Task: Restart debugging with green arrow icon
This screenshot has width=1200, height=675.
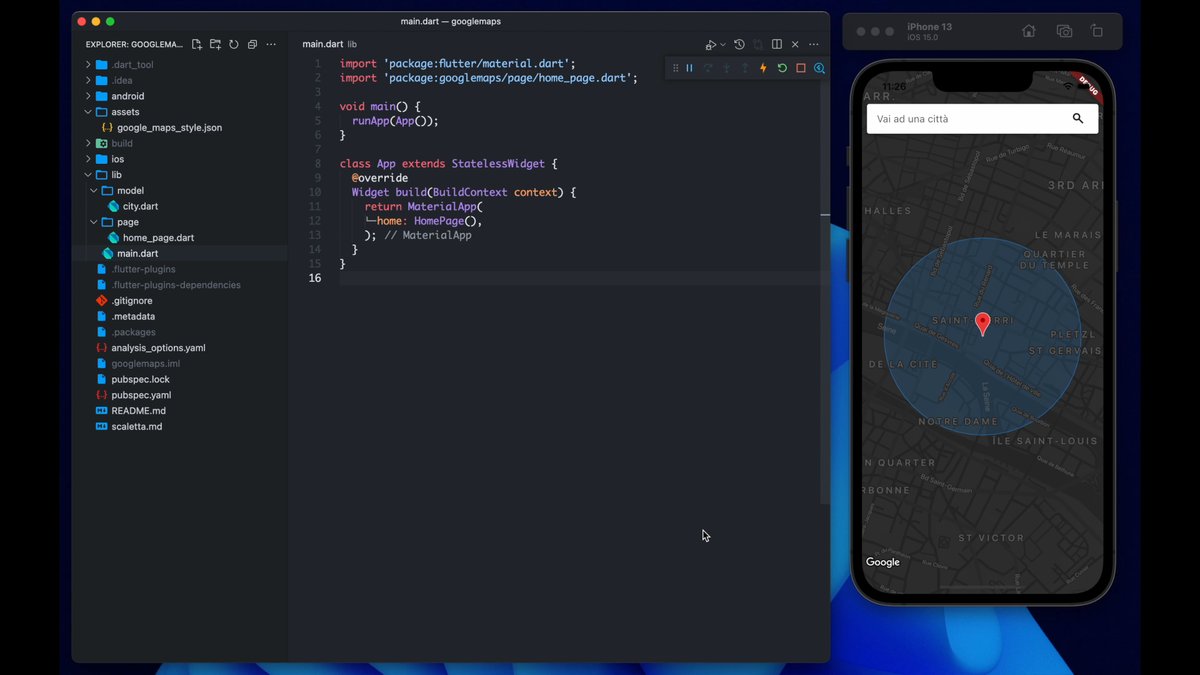Action: coord(782,68)
